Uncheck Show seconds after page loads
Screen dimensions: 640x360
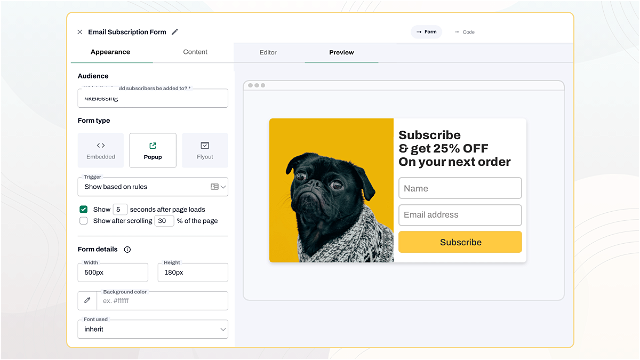84,209
